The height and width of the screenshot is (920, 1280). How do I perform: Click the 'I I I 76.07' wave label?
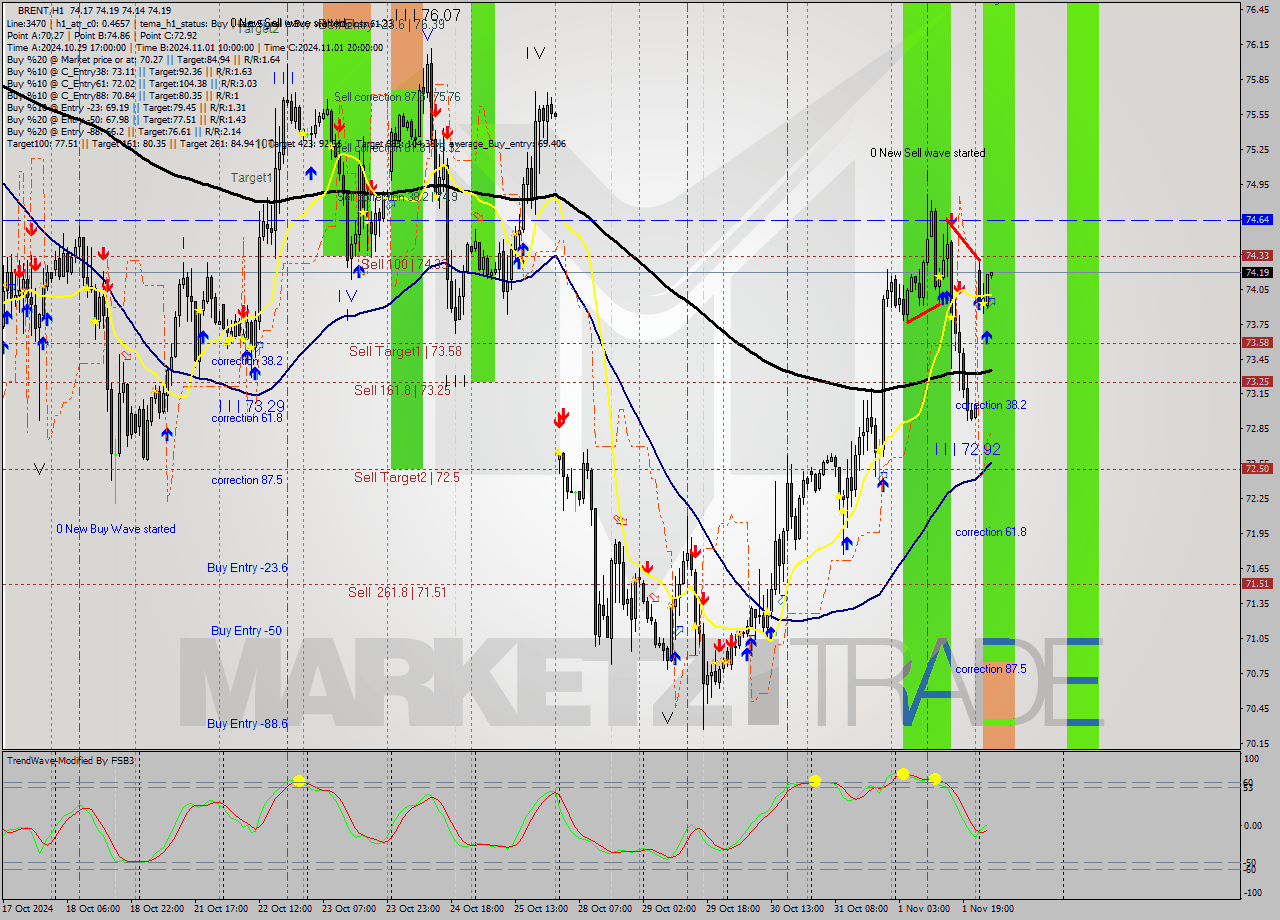(427, 15)
